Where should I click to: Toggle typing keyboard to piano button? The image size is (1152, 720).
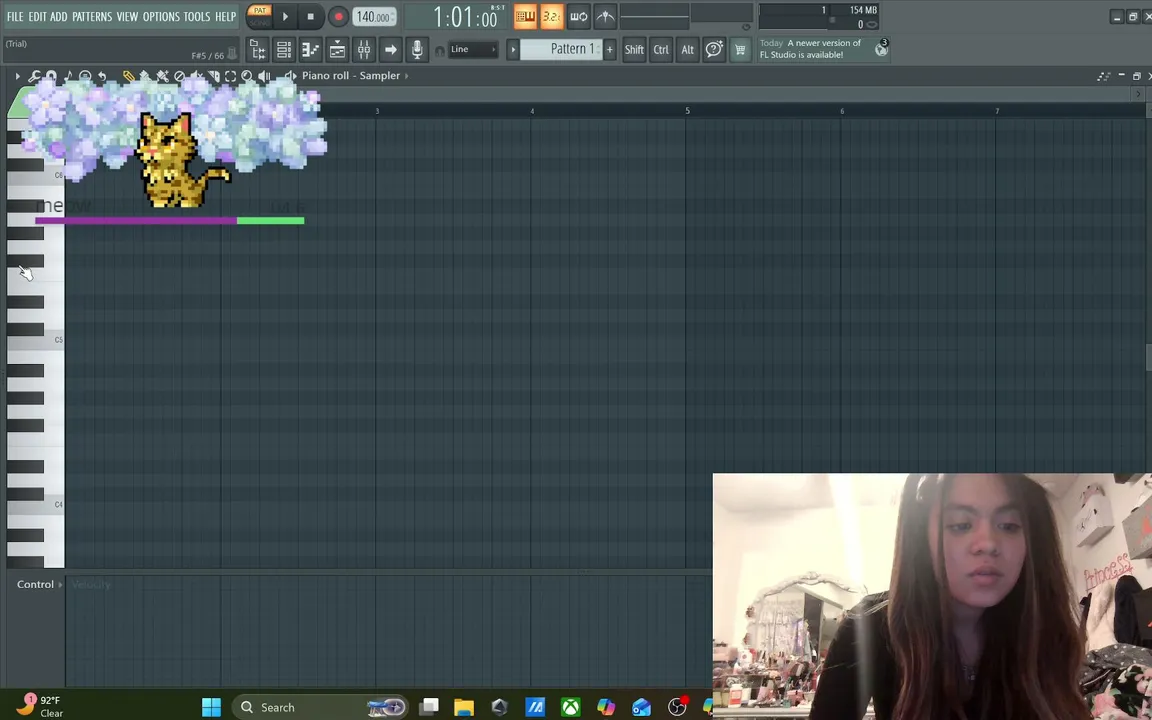tap(525, 16)
